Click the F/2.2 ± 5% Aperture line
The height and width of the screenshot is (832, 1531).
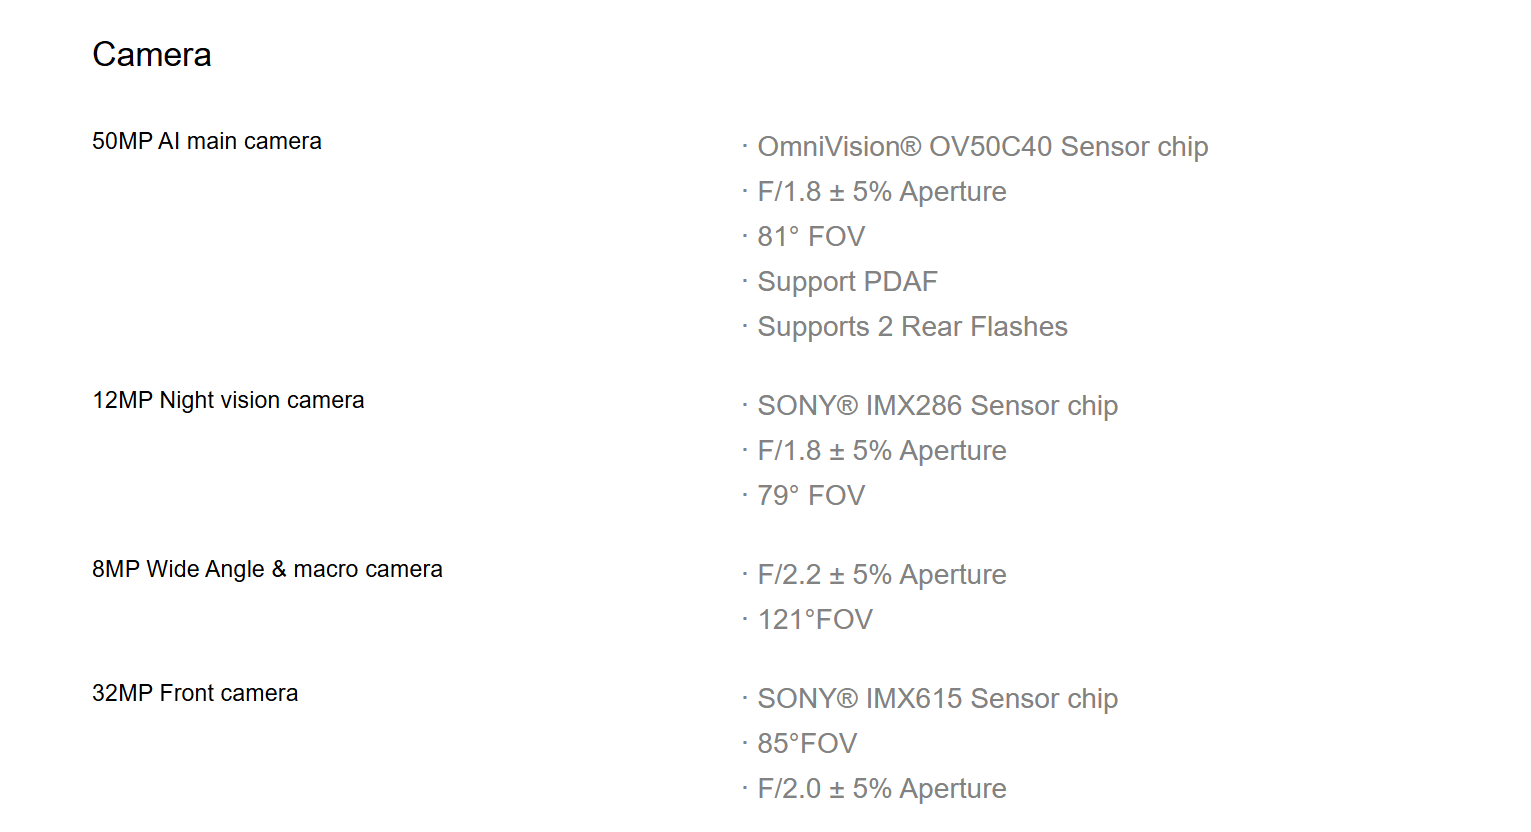pos(882,575)
